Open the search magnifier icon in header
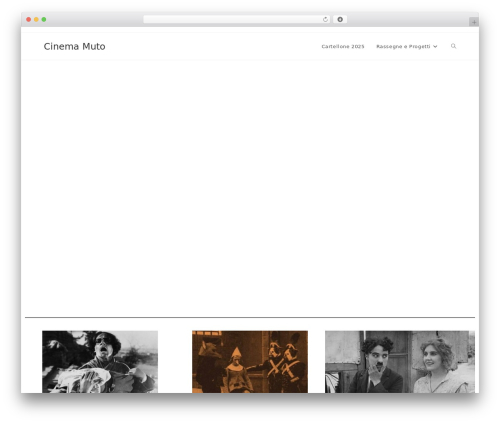The image size is (500, 423). coord(453,46)
